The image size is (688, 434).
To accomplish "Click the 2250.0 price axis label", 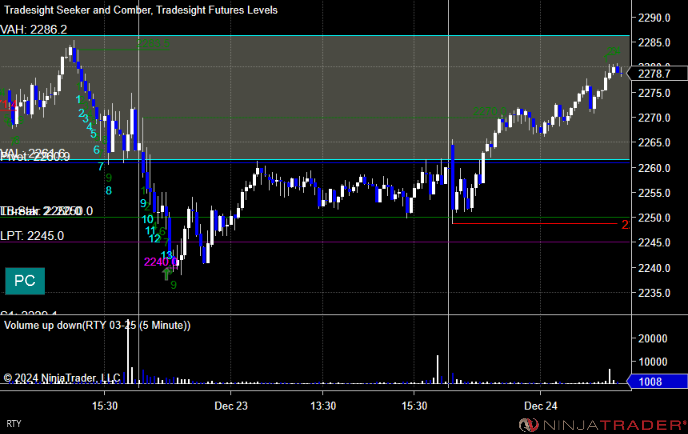I will click(654, 218).
